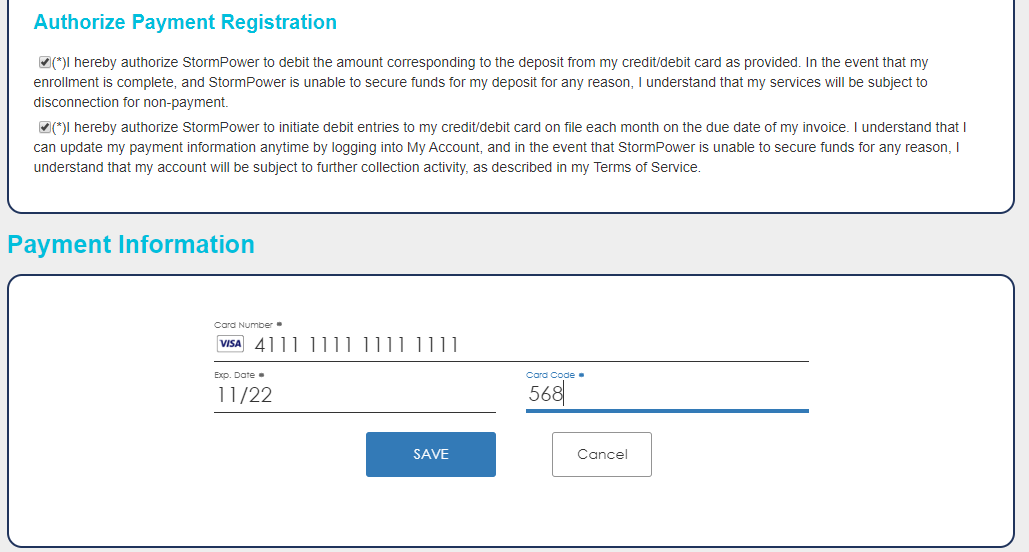Click the SAVE button
Viewport: 1029px width, 552px height.
pyautogui.click(x=430, y=454)
